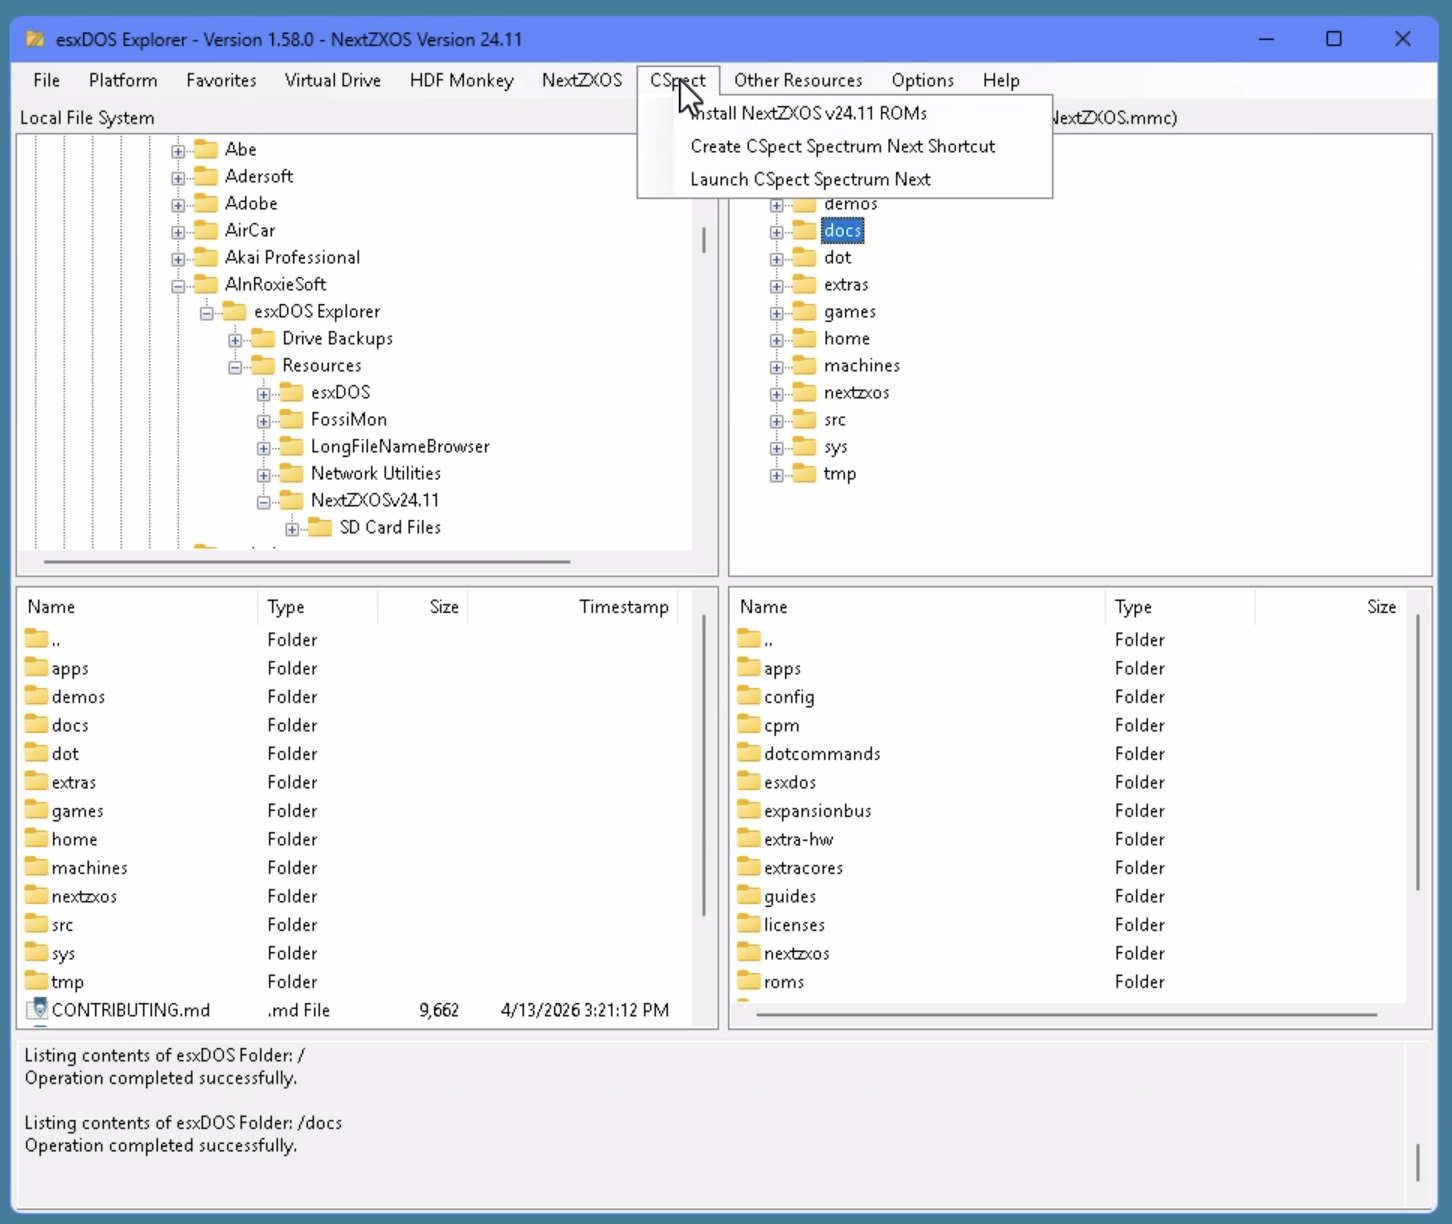Click the machines folder icon in esxDOS tree

coord(805,366)
